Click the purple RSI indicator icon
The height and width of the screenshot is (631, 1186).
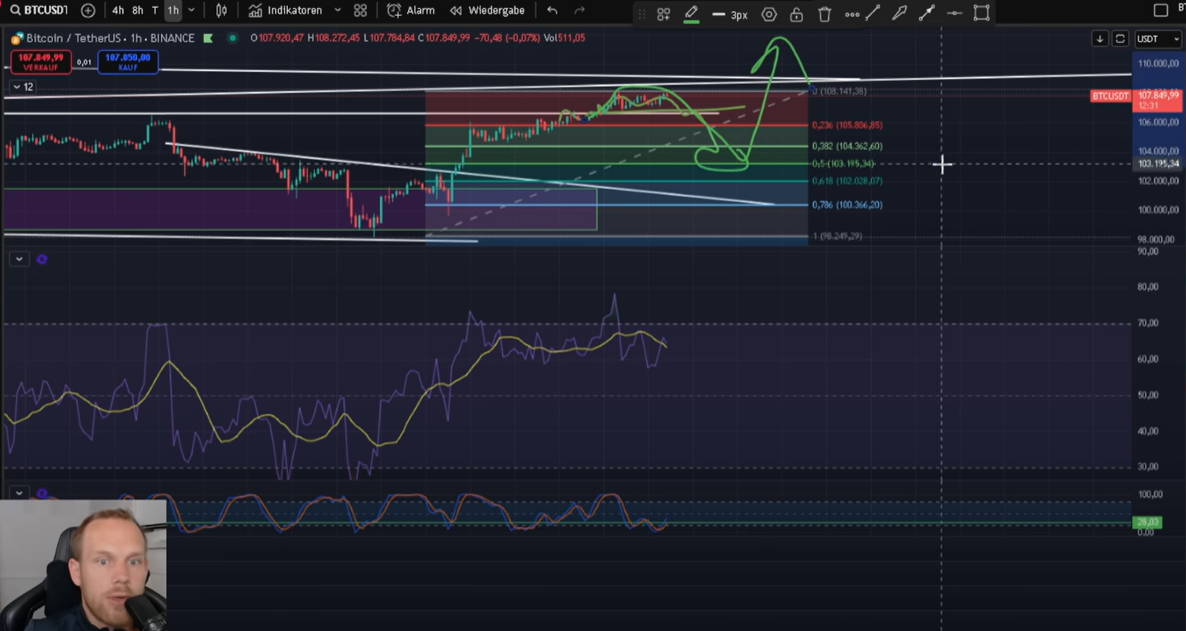(x=42, y=259)
